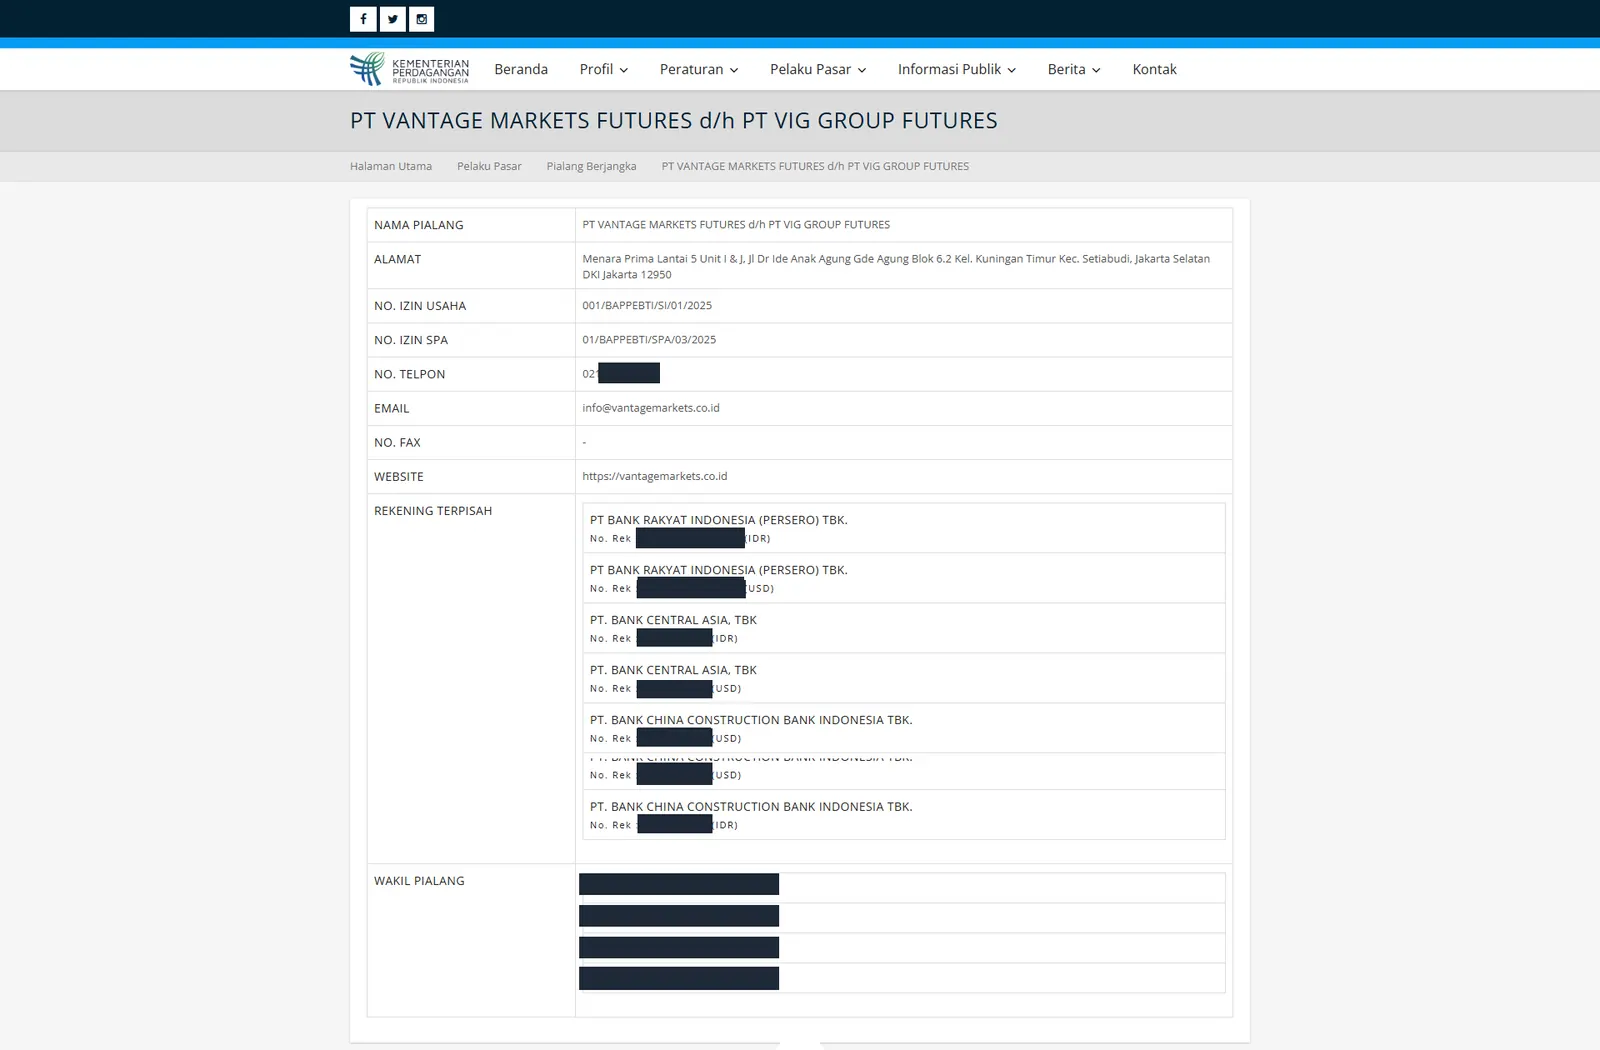The image size is (1600, 1050).
Task: Click the WEBSITE label cell
Action: (471, 476)
